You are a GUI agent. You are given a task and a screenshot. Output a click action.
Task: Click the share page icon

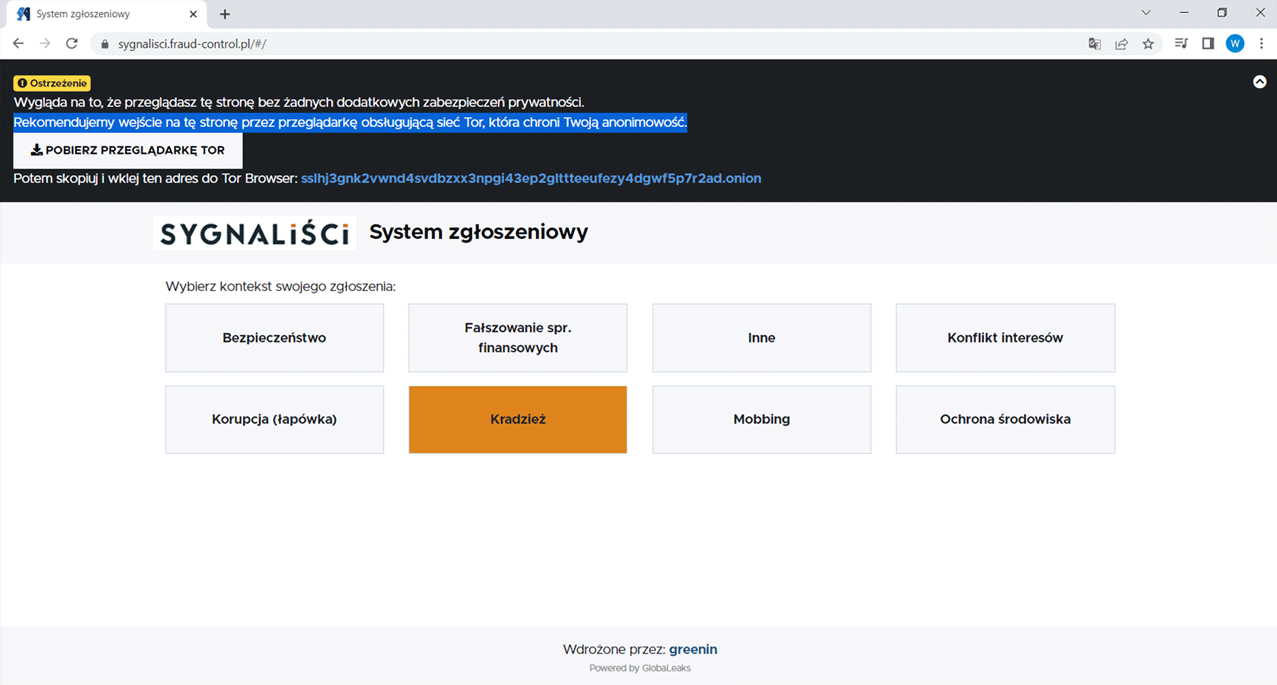[1122, 44]
